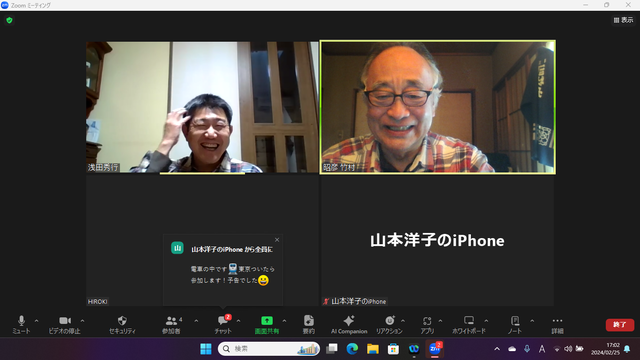Click the green encryption shield icon
The image size is (640, 360).
click(x=9, y=20)
